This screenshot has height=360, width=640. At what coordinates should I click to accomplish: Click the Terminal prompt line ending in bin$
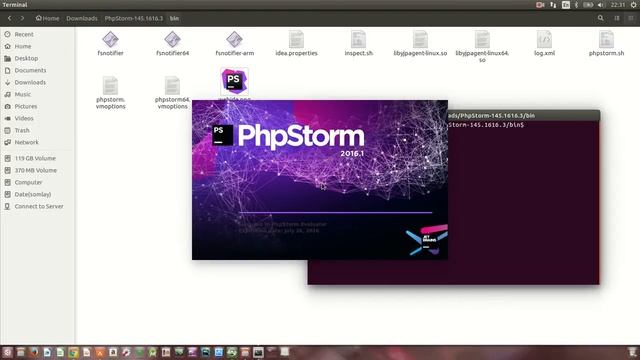point(486,125)
